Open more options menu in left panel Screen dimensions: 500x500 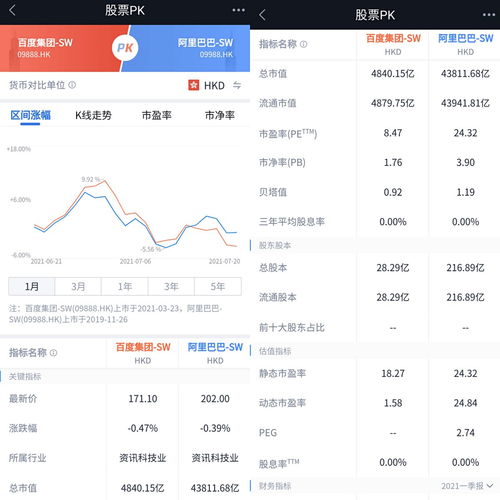(238, 10)
